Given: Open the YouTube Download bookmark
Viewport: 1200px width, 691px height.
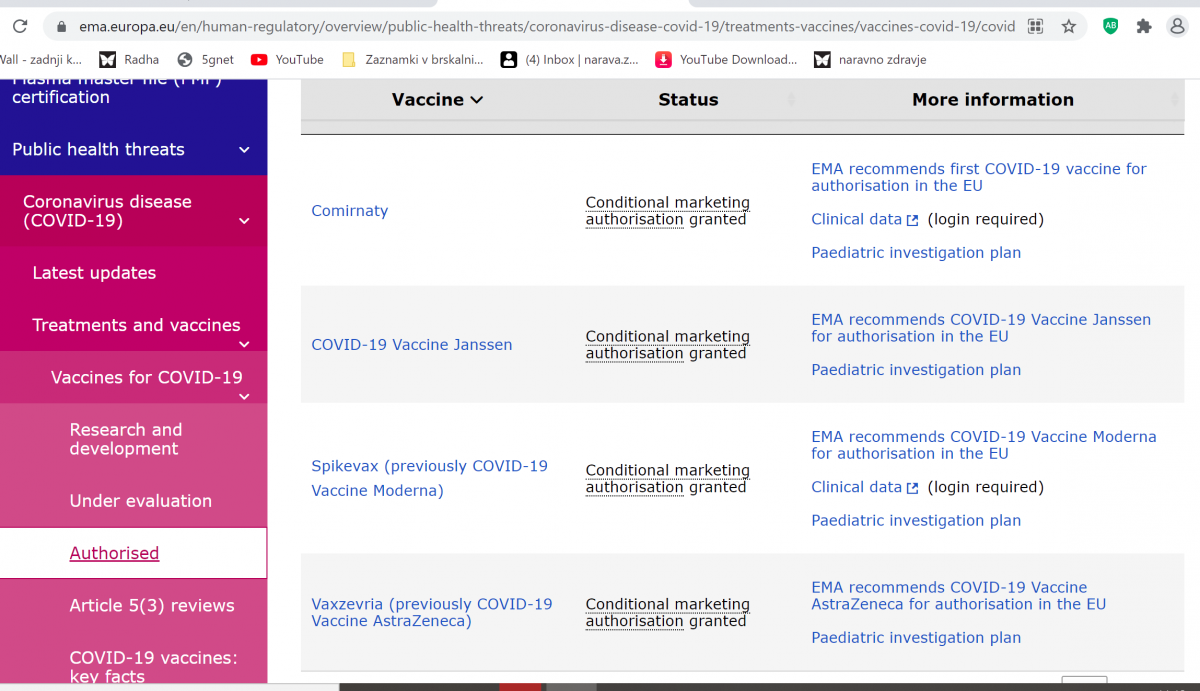Looking at the screenshot, I should tap(727, 60).
